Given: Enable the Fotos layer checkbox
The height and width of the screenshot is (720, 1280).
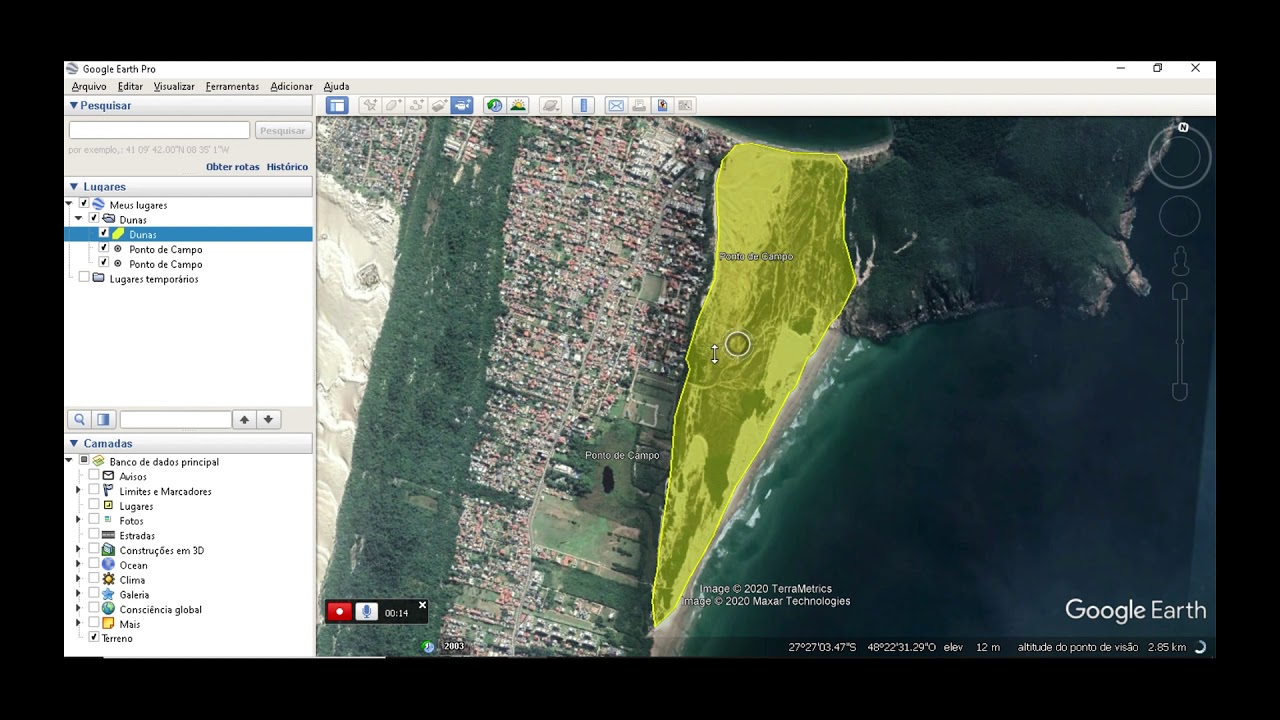Looking at the screenshot, I should point(94,520).
